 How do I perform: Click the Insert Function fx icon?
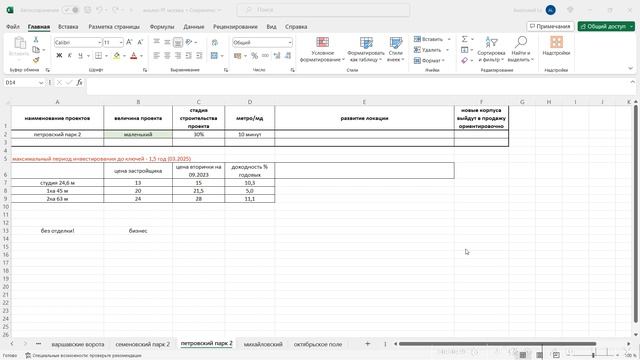(x=79, y=82)
